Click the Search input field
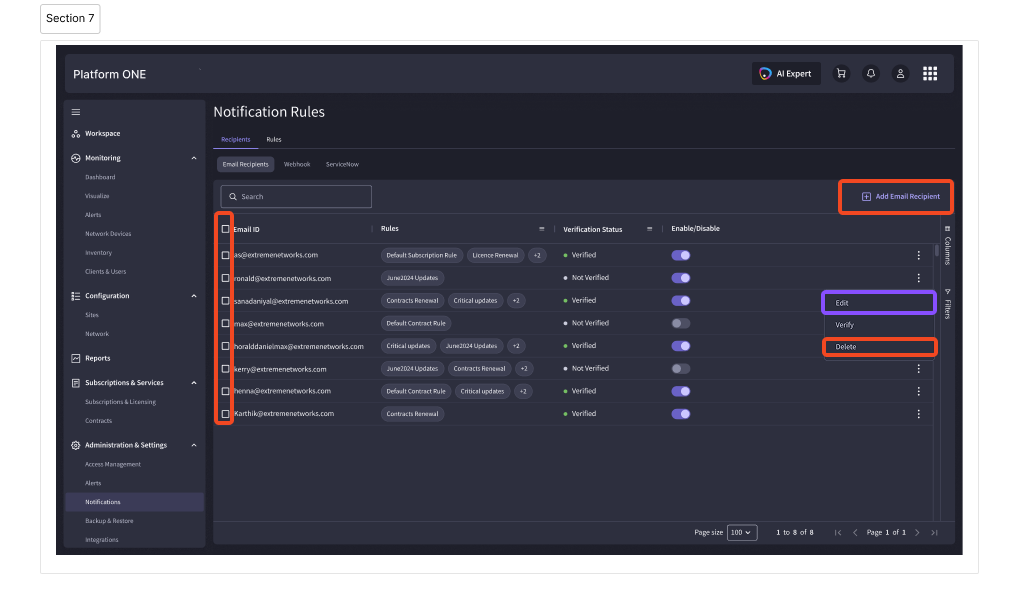 pyautogui.click(x=296, y=197)
